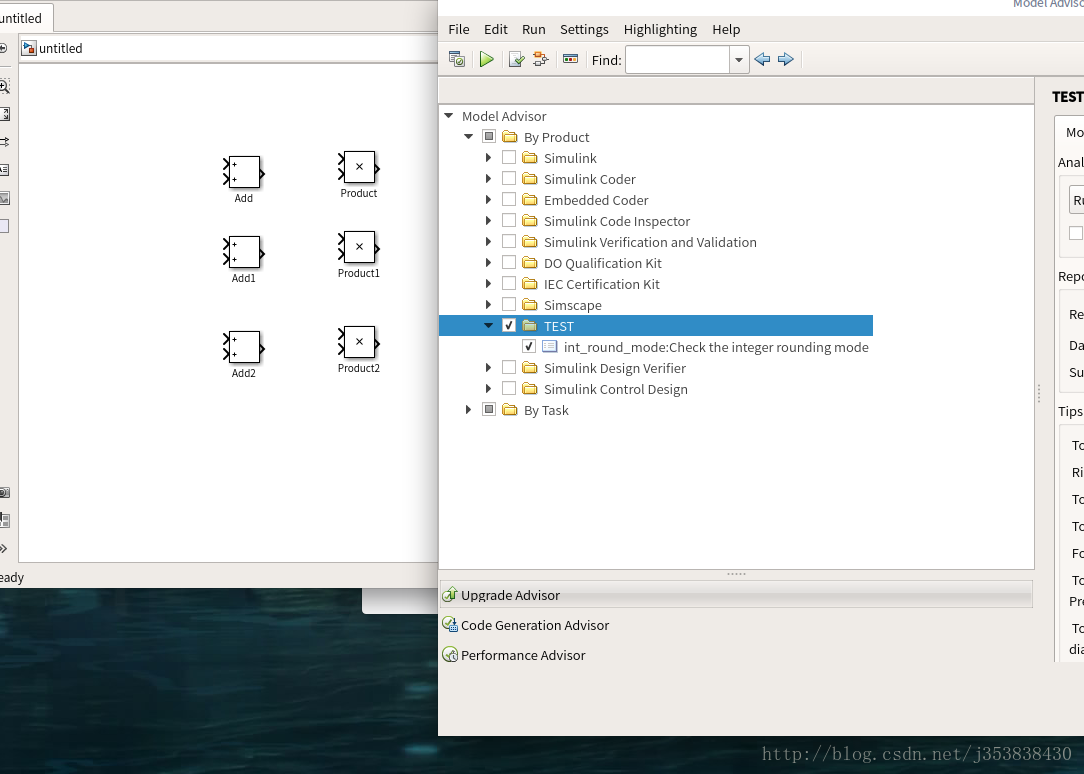This screenshot has width=1084, height=774.
Task: Click the orange block diagram toolbar icon
Action: [x=540, y=60]
